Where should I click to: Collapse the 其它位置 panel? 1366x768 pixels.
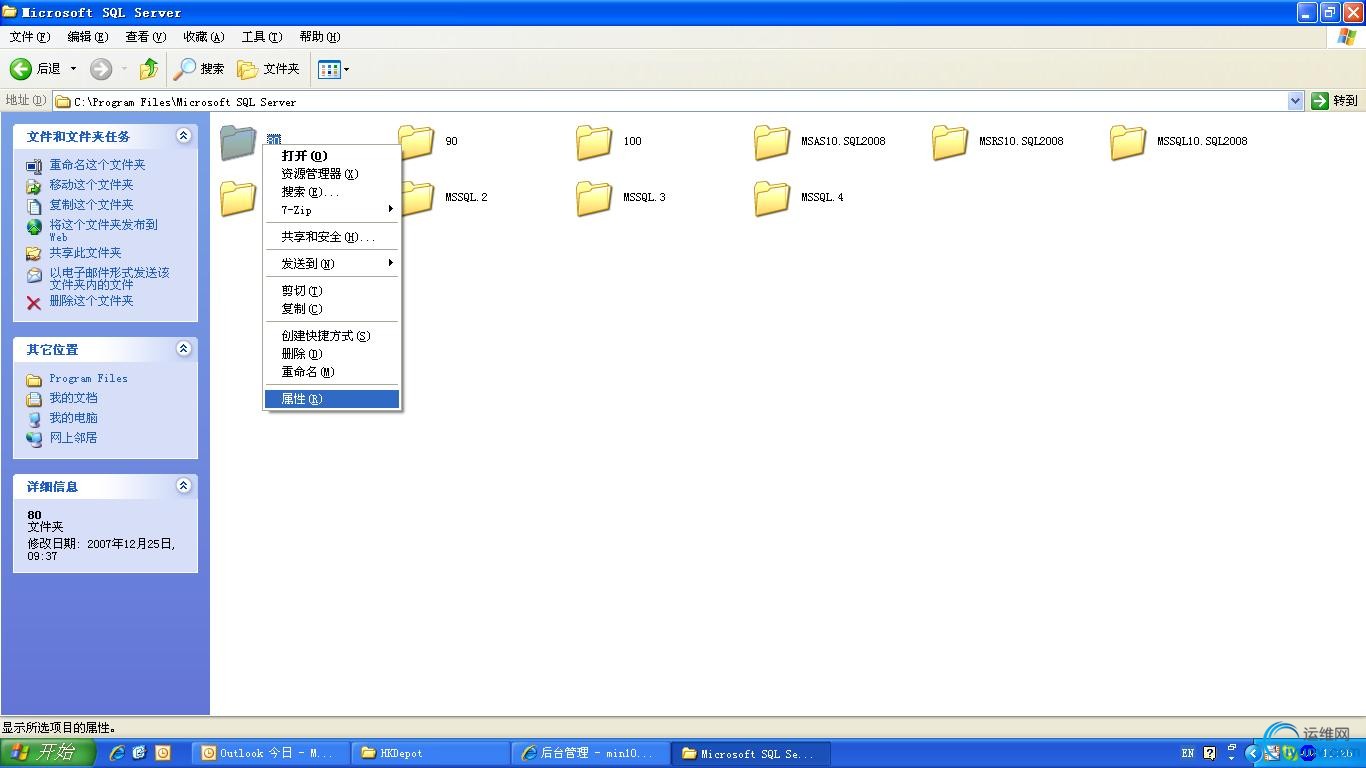(183, 349)
